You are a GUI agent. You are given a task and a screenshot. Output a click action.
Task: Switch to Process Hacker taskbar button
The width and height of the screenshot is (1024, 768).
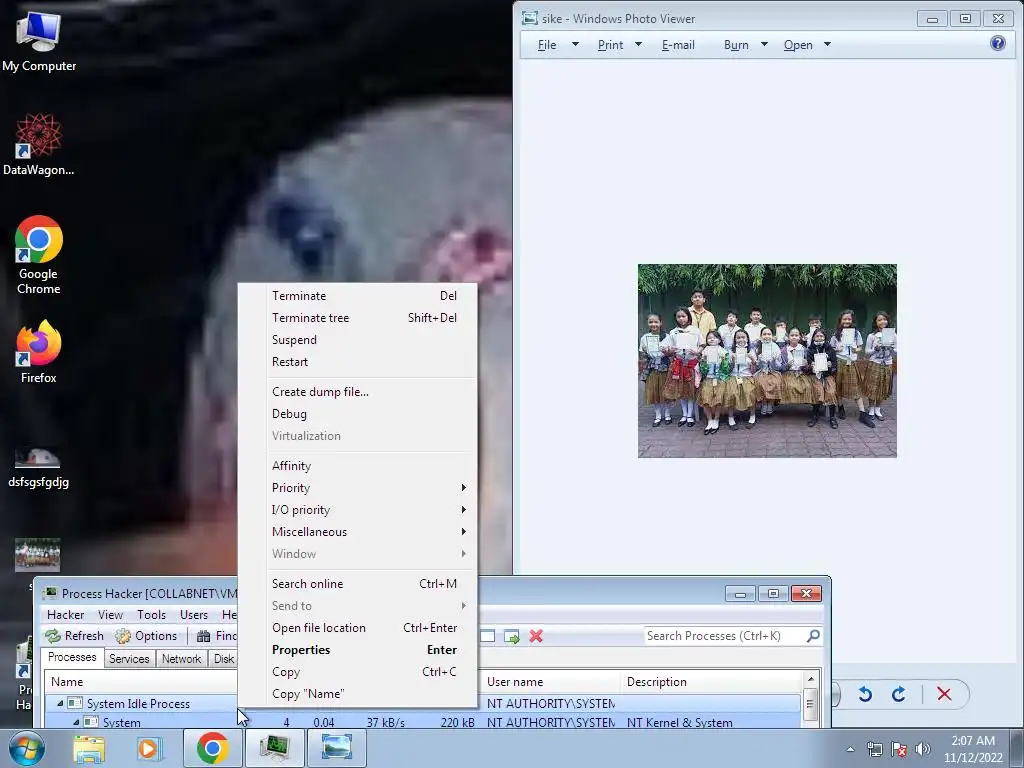click(274, 748)
